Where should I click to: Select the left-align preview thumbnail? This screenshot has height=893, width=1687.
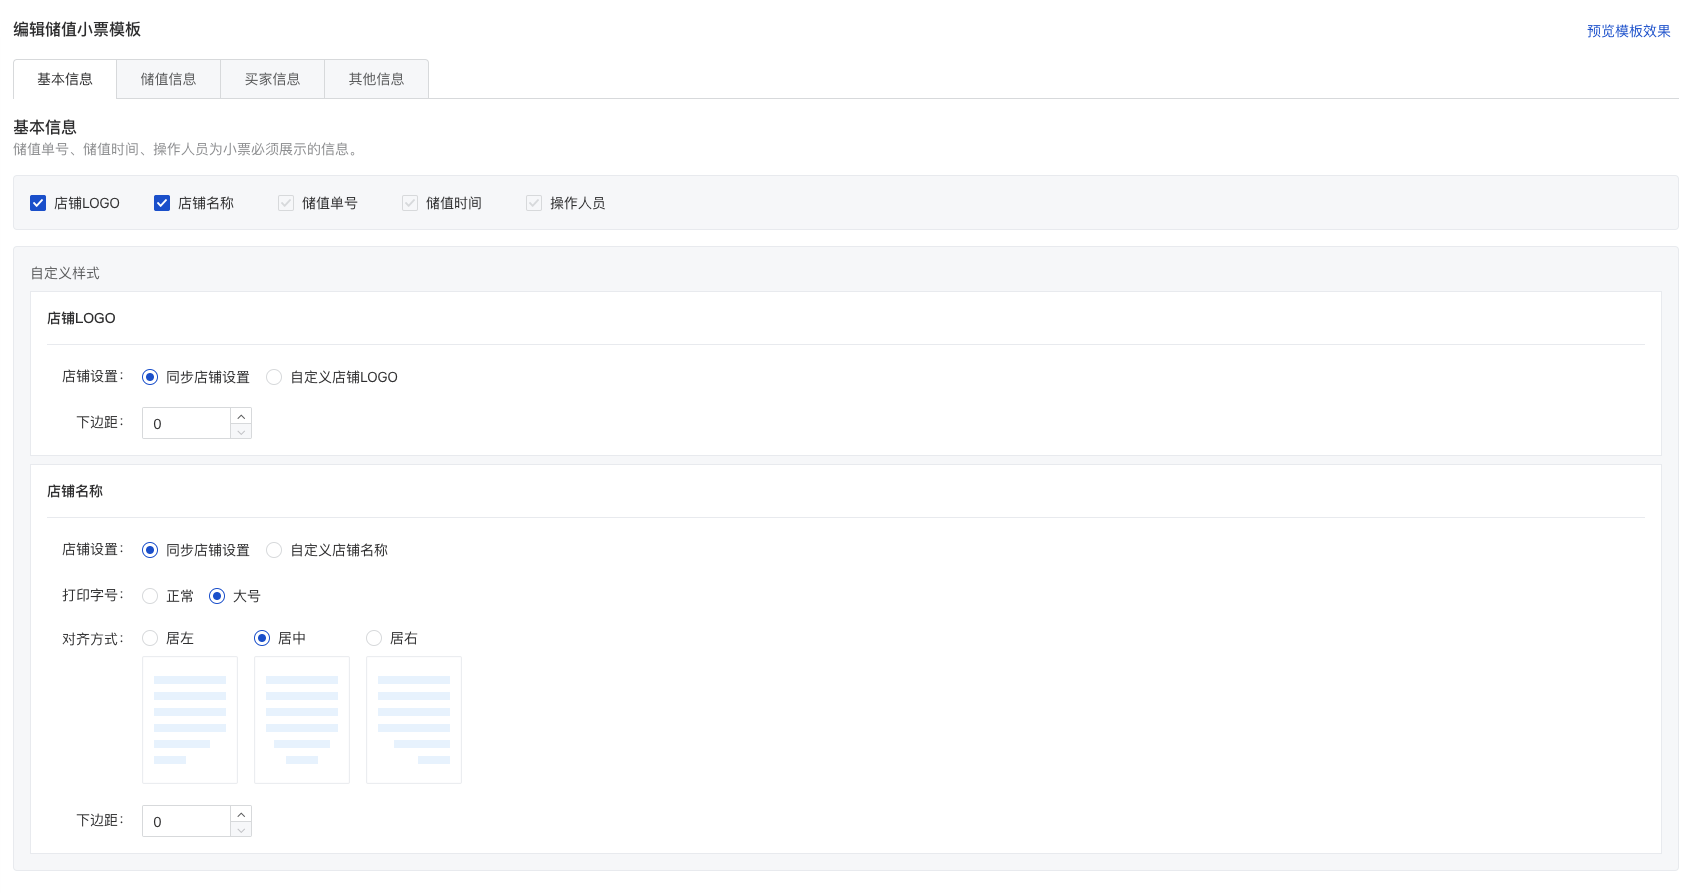[x=190, y=720]
